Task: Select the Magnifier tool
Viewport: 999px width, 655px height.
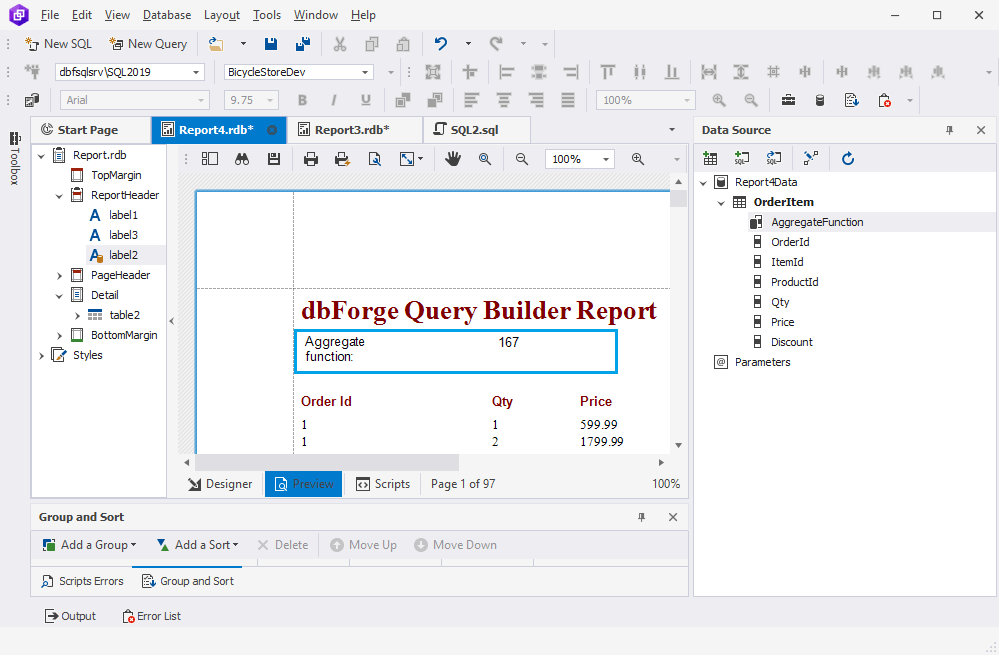Action: tap(485, 159)
